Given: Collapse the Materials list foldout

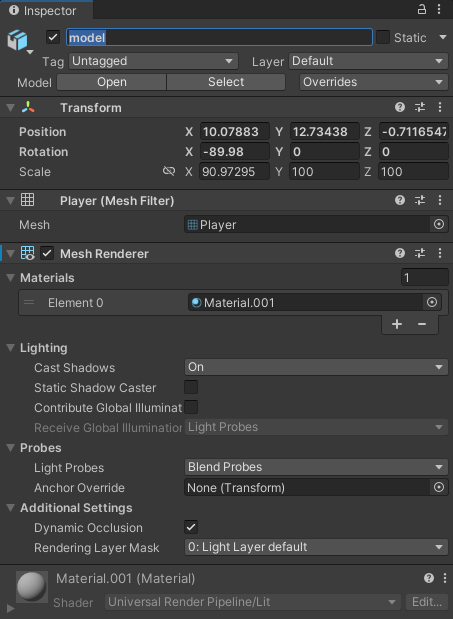Looking at the screenshot, I should 11,278.
